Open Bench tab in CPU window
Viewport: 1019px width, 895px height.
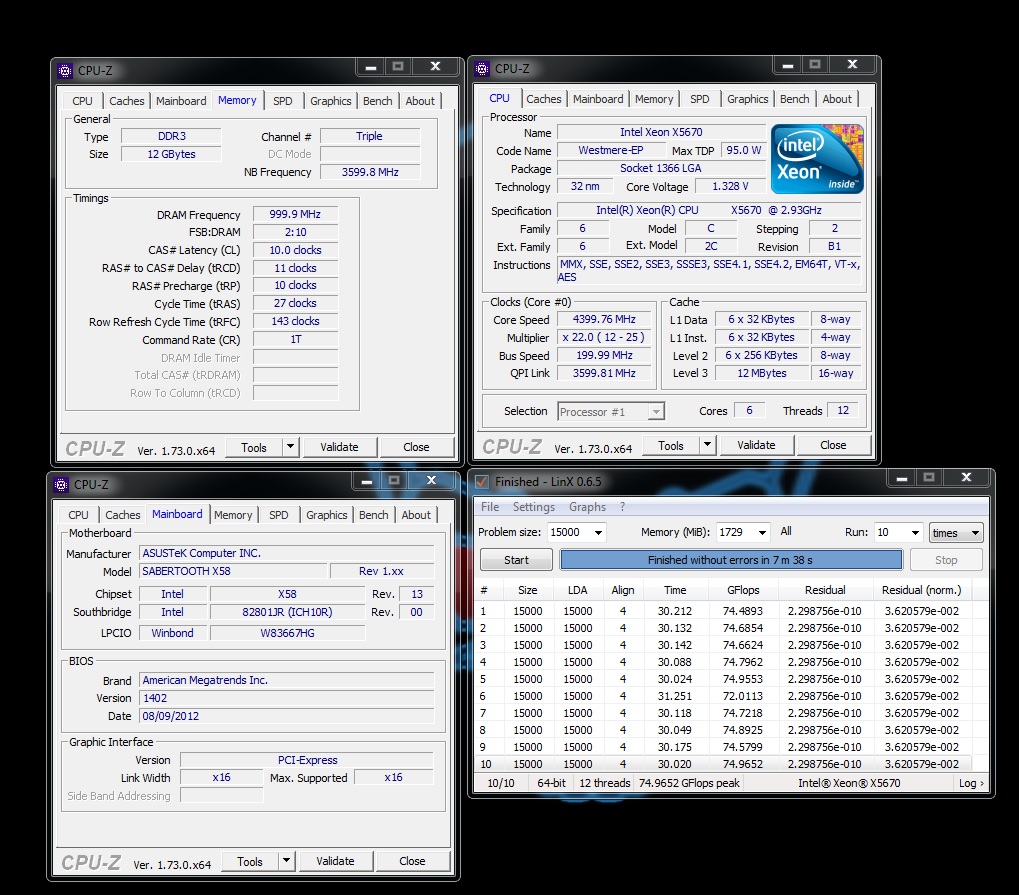click(x=794, y=99)
